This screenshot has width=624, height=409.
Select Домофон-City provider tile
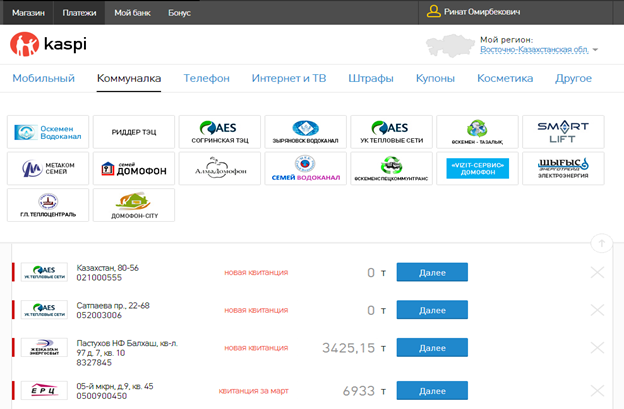(134, 205)
